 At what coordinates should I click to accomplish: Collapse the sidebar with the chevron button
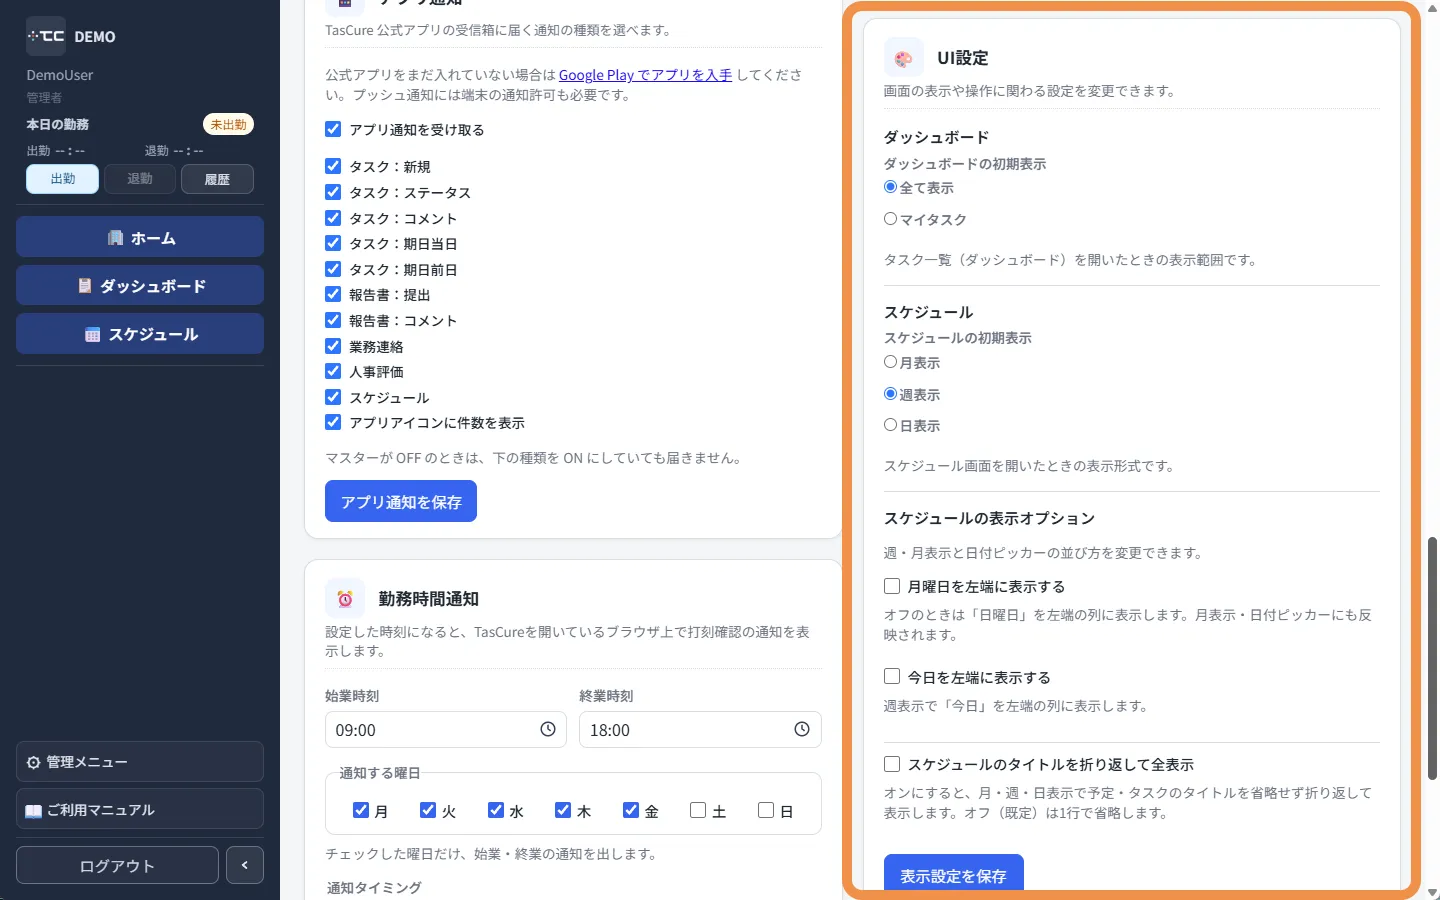245,865
